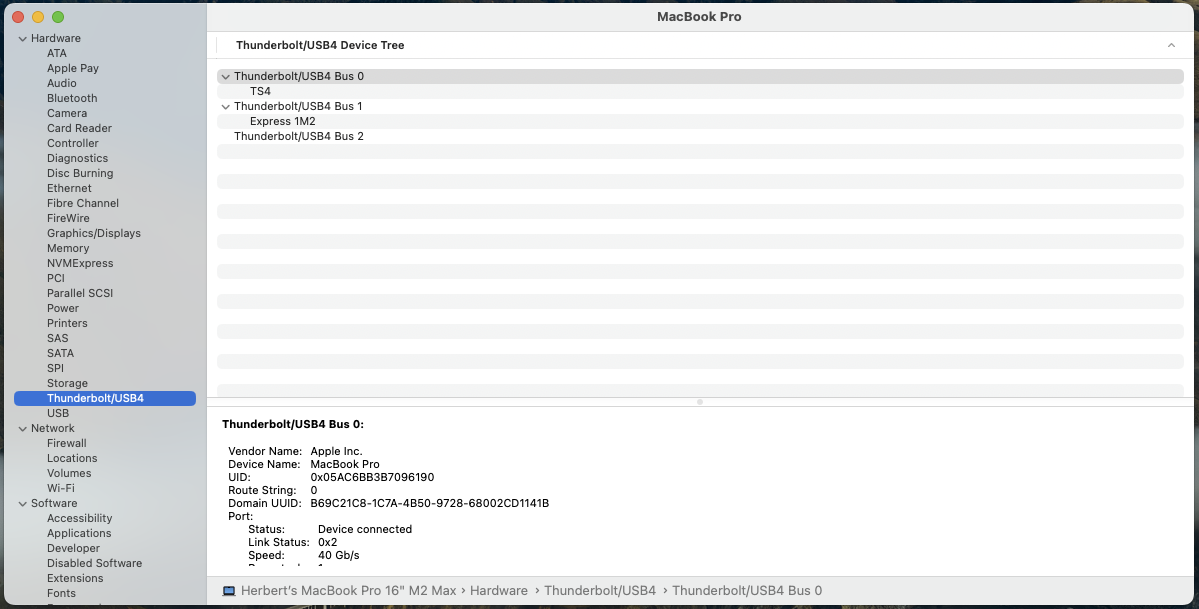Click the Thunderbolt/USB4 Device Tree column header

(x=320, y=45)
